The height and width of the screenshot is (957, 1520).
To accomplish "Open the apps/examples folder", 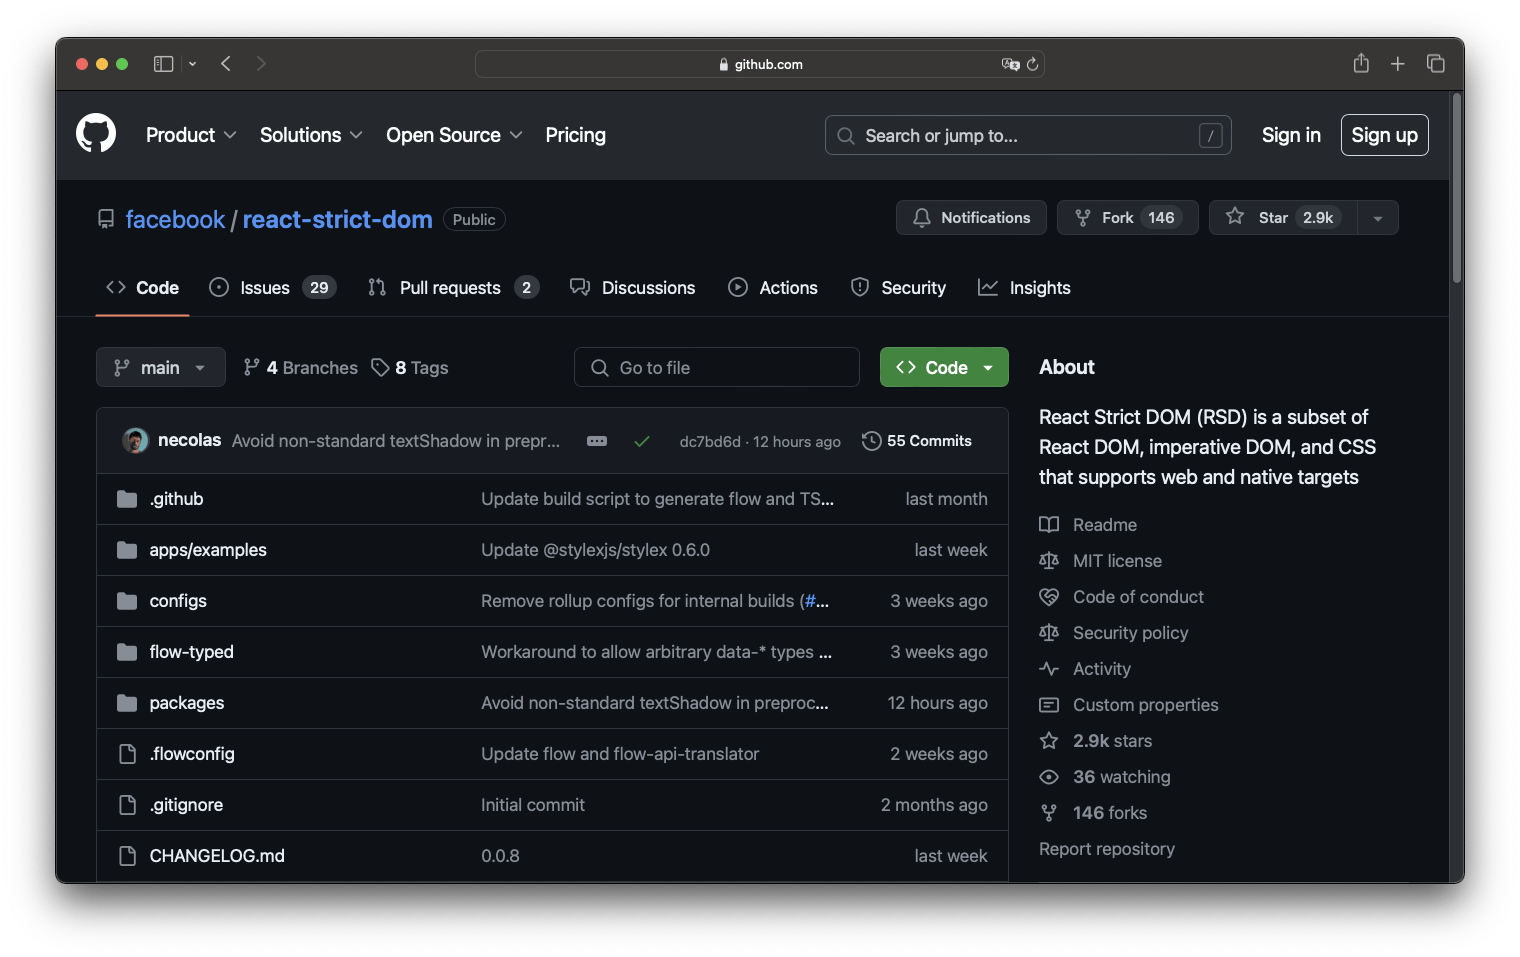I will point(208,550).
